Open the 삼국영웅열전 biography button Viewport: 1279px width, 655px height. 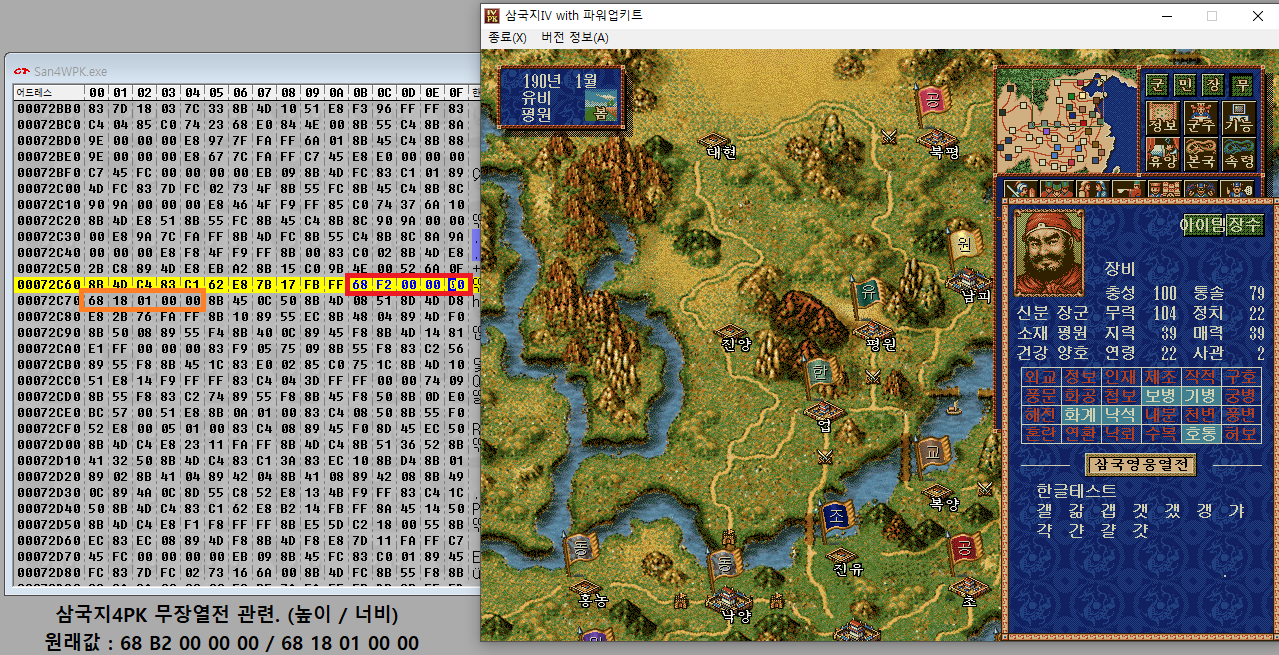(1140, 465)
